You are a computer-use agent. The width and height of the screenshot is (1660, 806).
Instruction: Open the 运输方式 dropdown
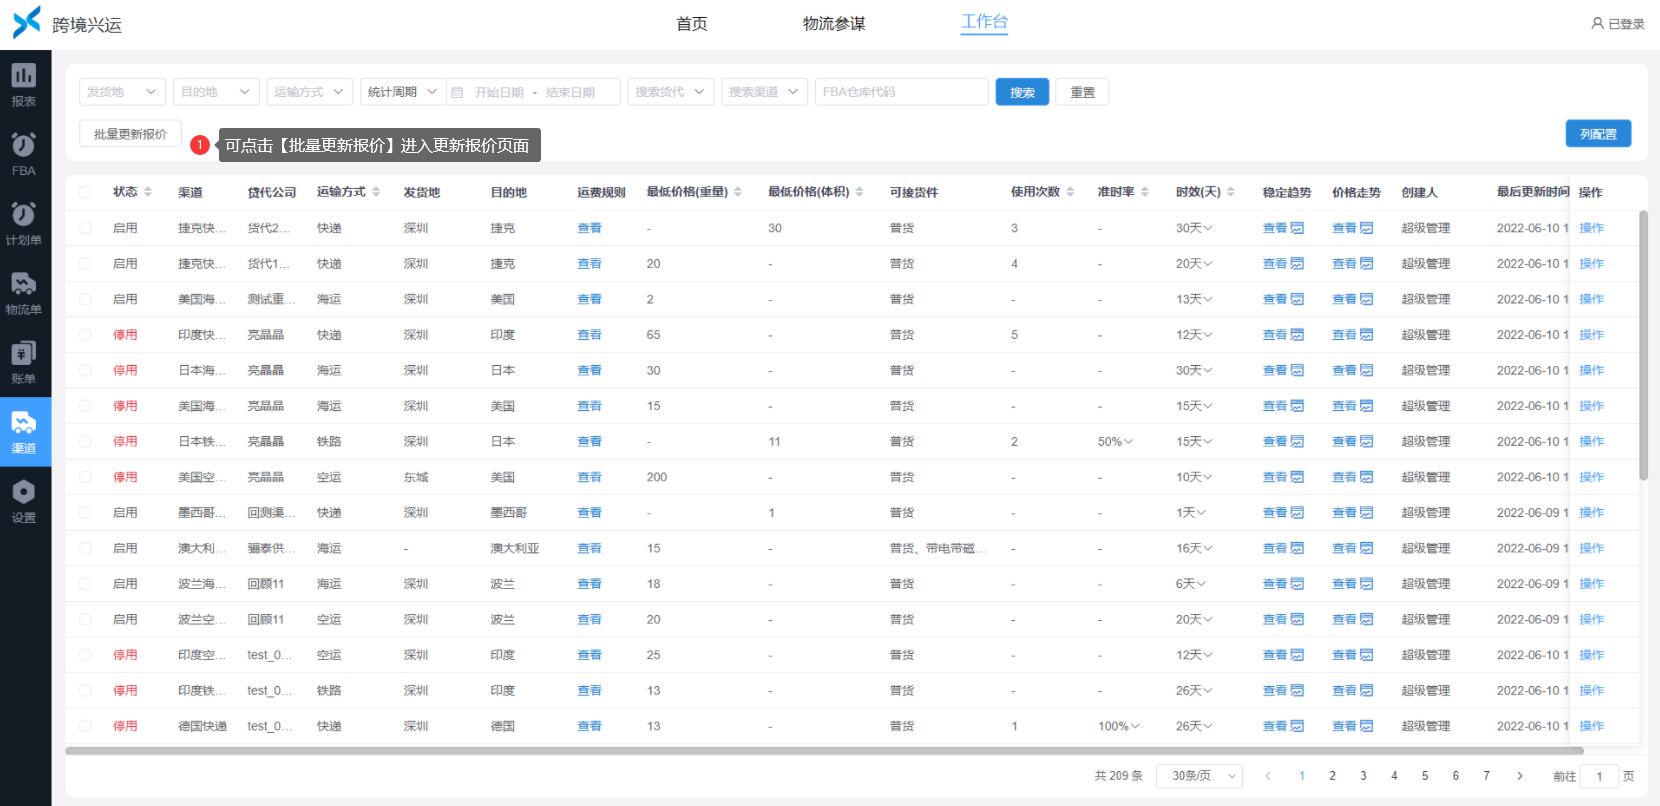click(310, 92)
